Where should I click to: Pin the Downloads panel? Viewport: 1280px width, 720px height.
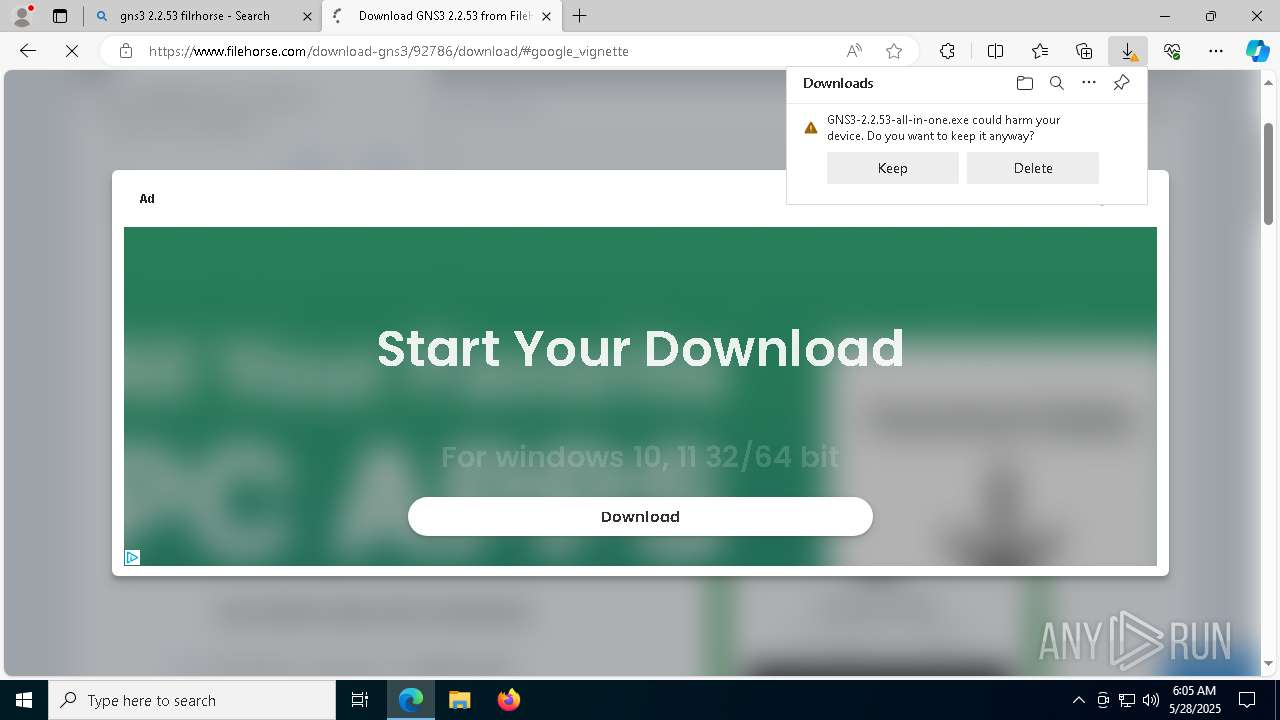point(1122,83)
